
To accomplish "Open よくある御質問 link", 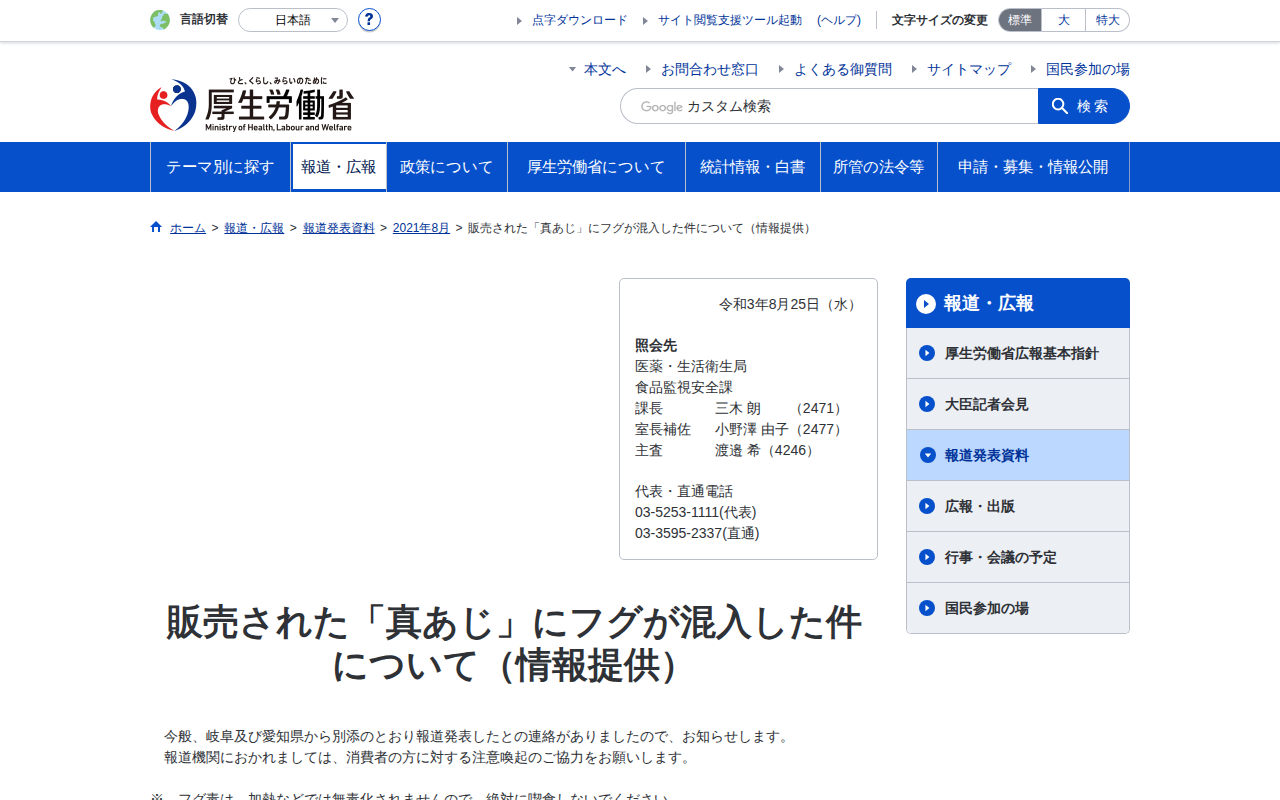I will coord(843,69).
